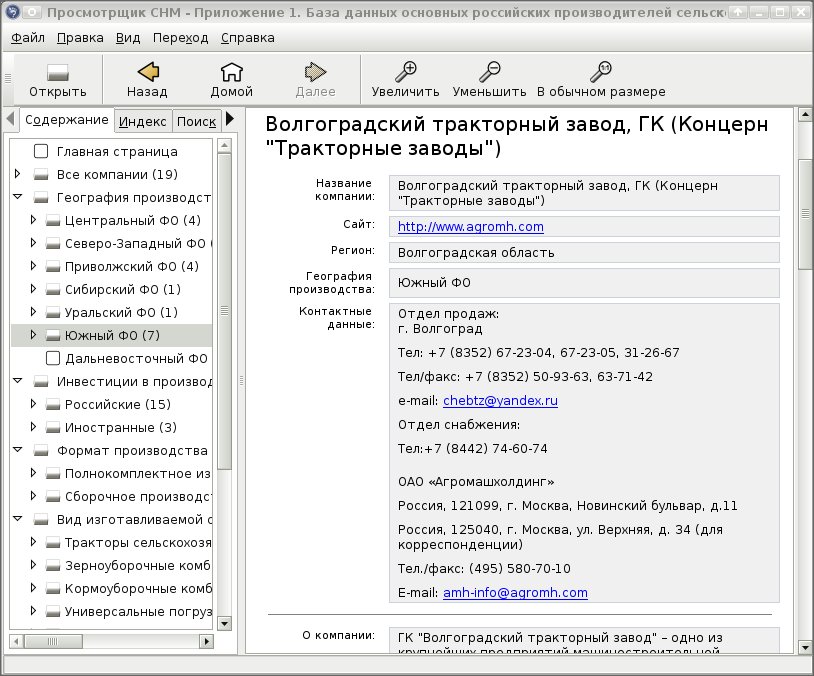Screen dimensions: 814x676
Task: Click the page vertical scrollbar thumb
Action: tap(805, 214)
